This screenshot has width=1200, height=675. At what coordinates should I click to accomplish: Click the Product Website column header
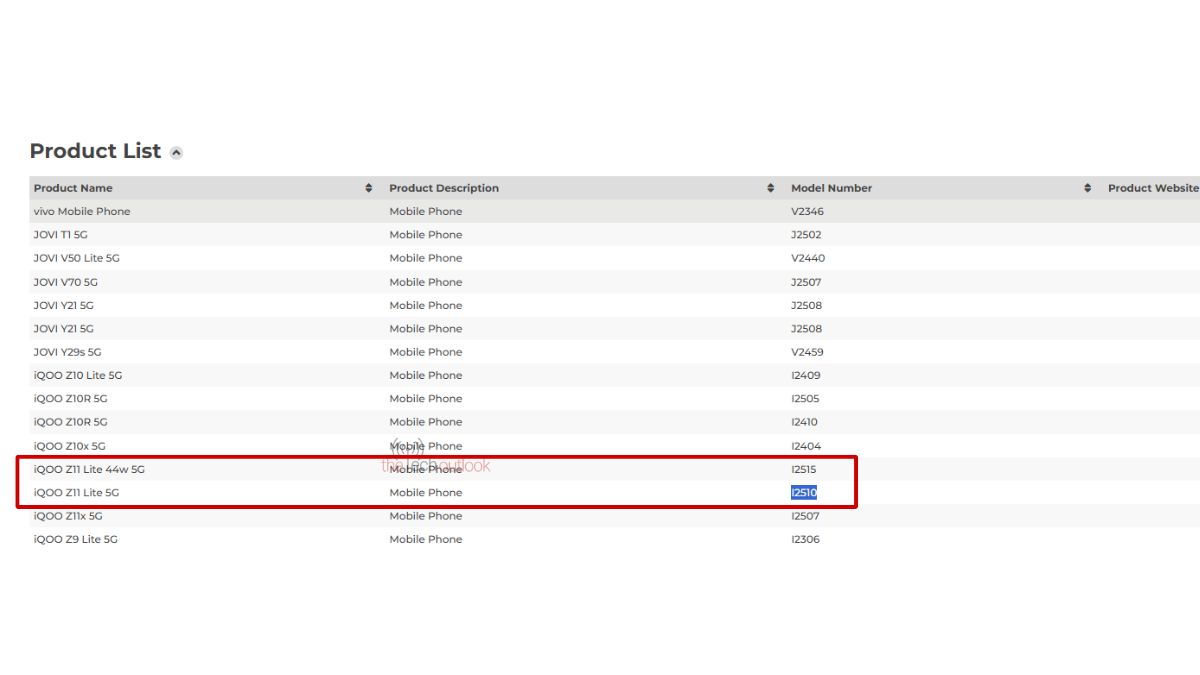[1152, 188]
